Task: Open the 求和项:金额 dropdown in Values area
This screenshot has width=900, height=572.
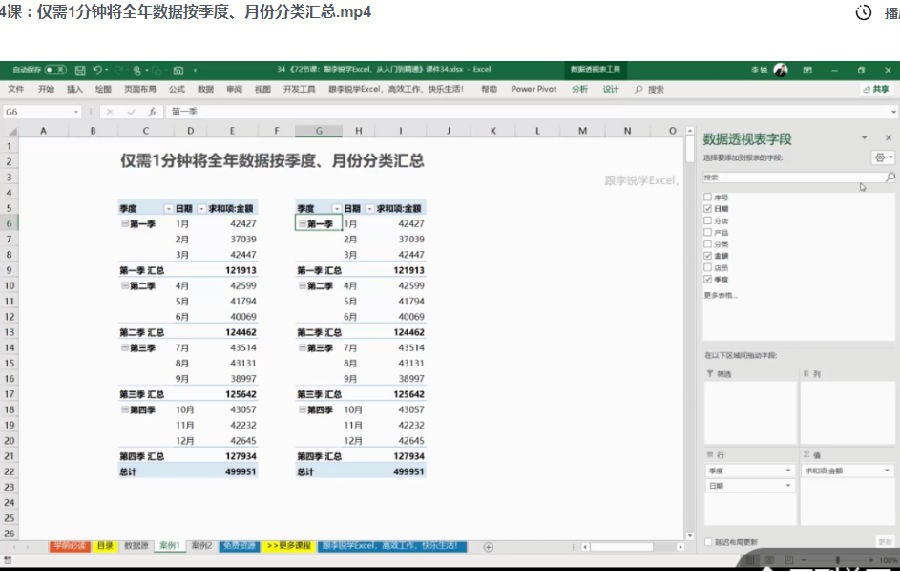Action: pyautogui.click(x=886, y=470)
